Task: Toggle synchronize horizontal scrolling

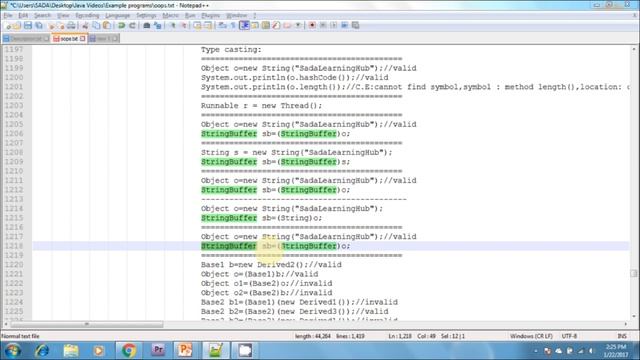Action: click(x=208, y=25)
